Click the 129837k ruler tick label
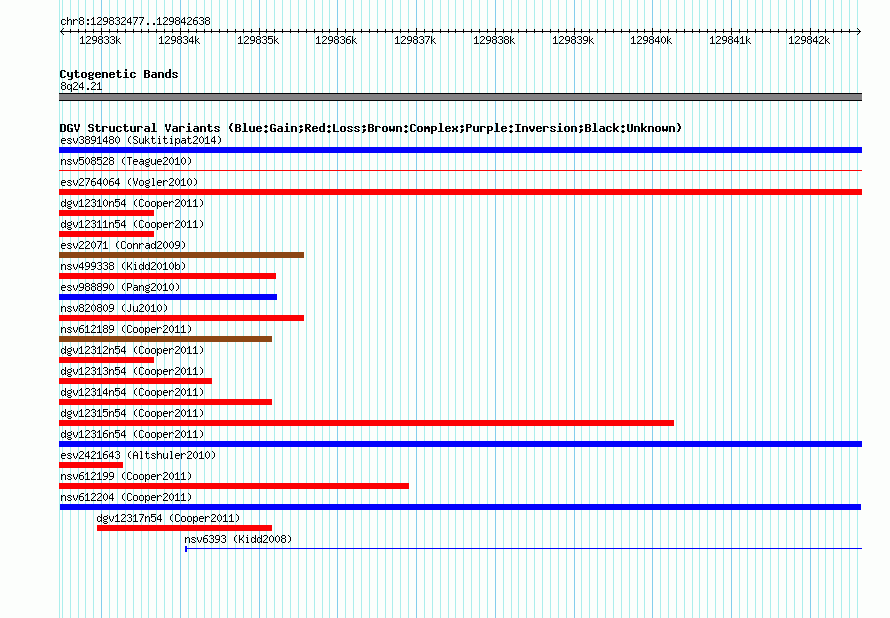This screenshot has height=618, width=890. (415, 40)
